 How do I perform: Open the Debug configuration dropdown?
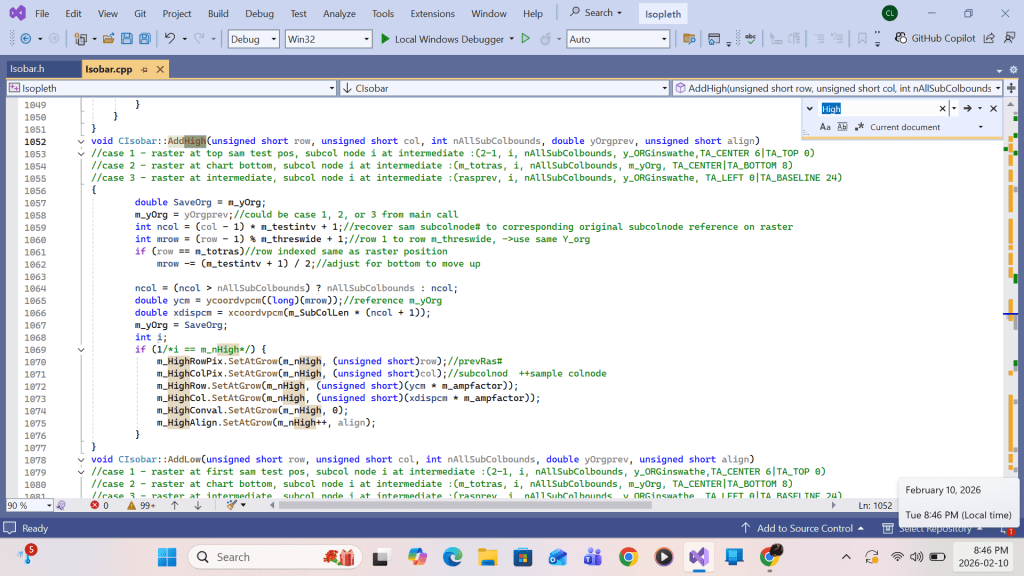[x=252, y=39]
